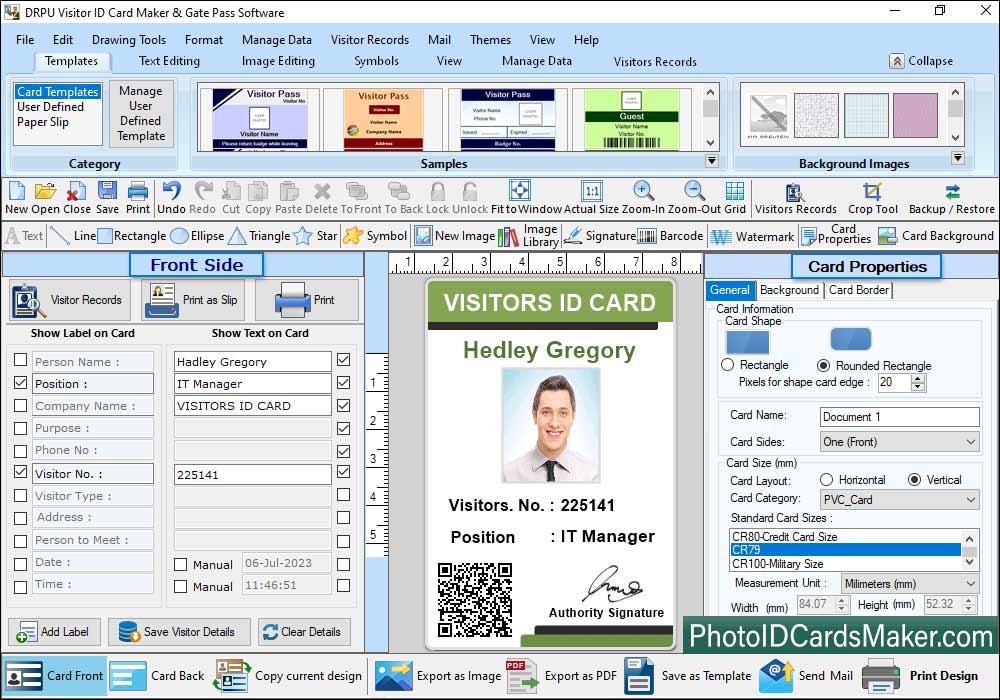Open the Card Category dropdown

pyautogui.click(x=899, y=500)
